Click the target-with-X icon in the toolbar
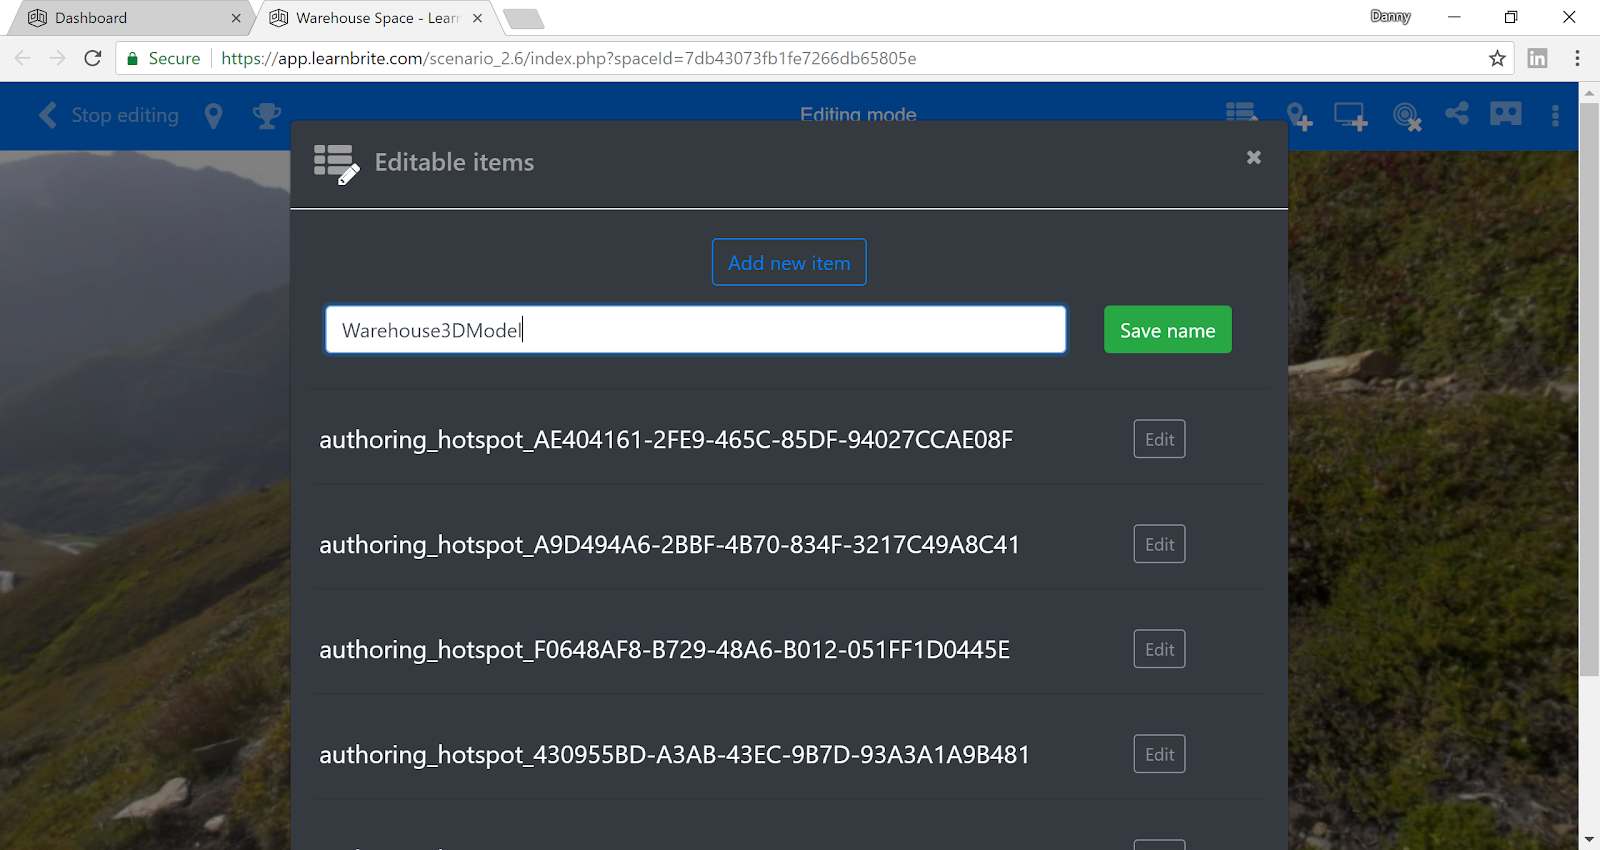Image resolution: width=1600 pixels, height=850 pixels. [1407, 117]
